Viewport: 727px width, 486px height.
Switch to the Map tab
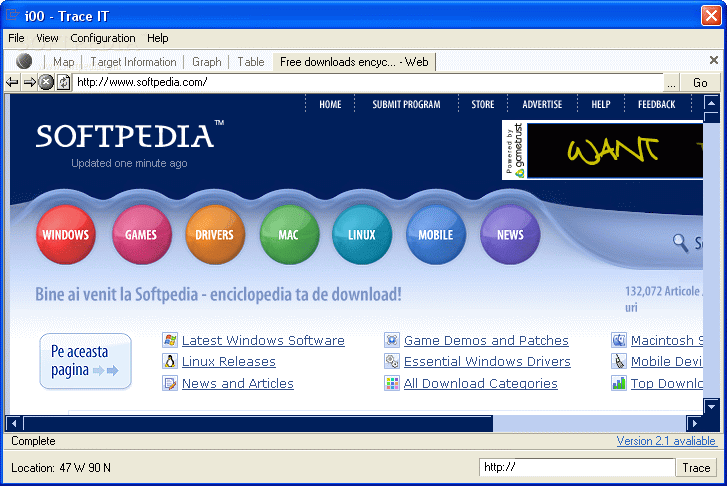pos(64,62)
